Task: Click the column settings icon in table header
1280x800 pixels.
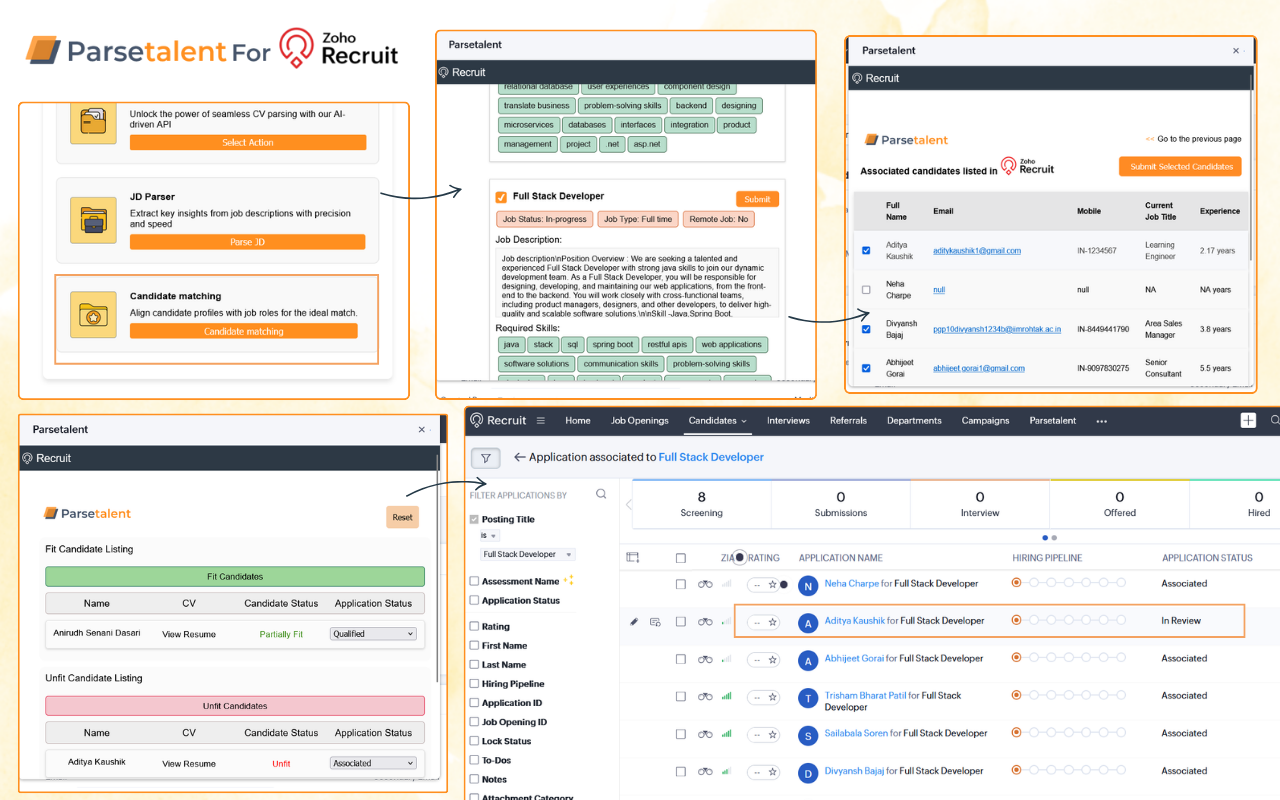Action: [x=632, y=557]
